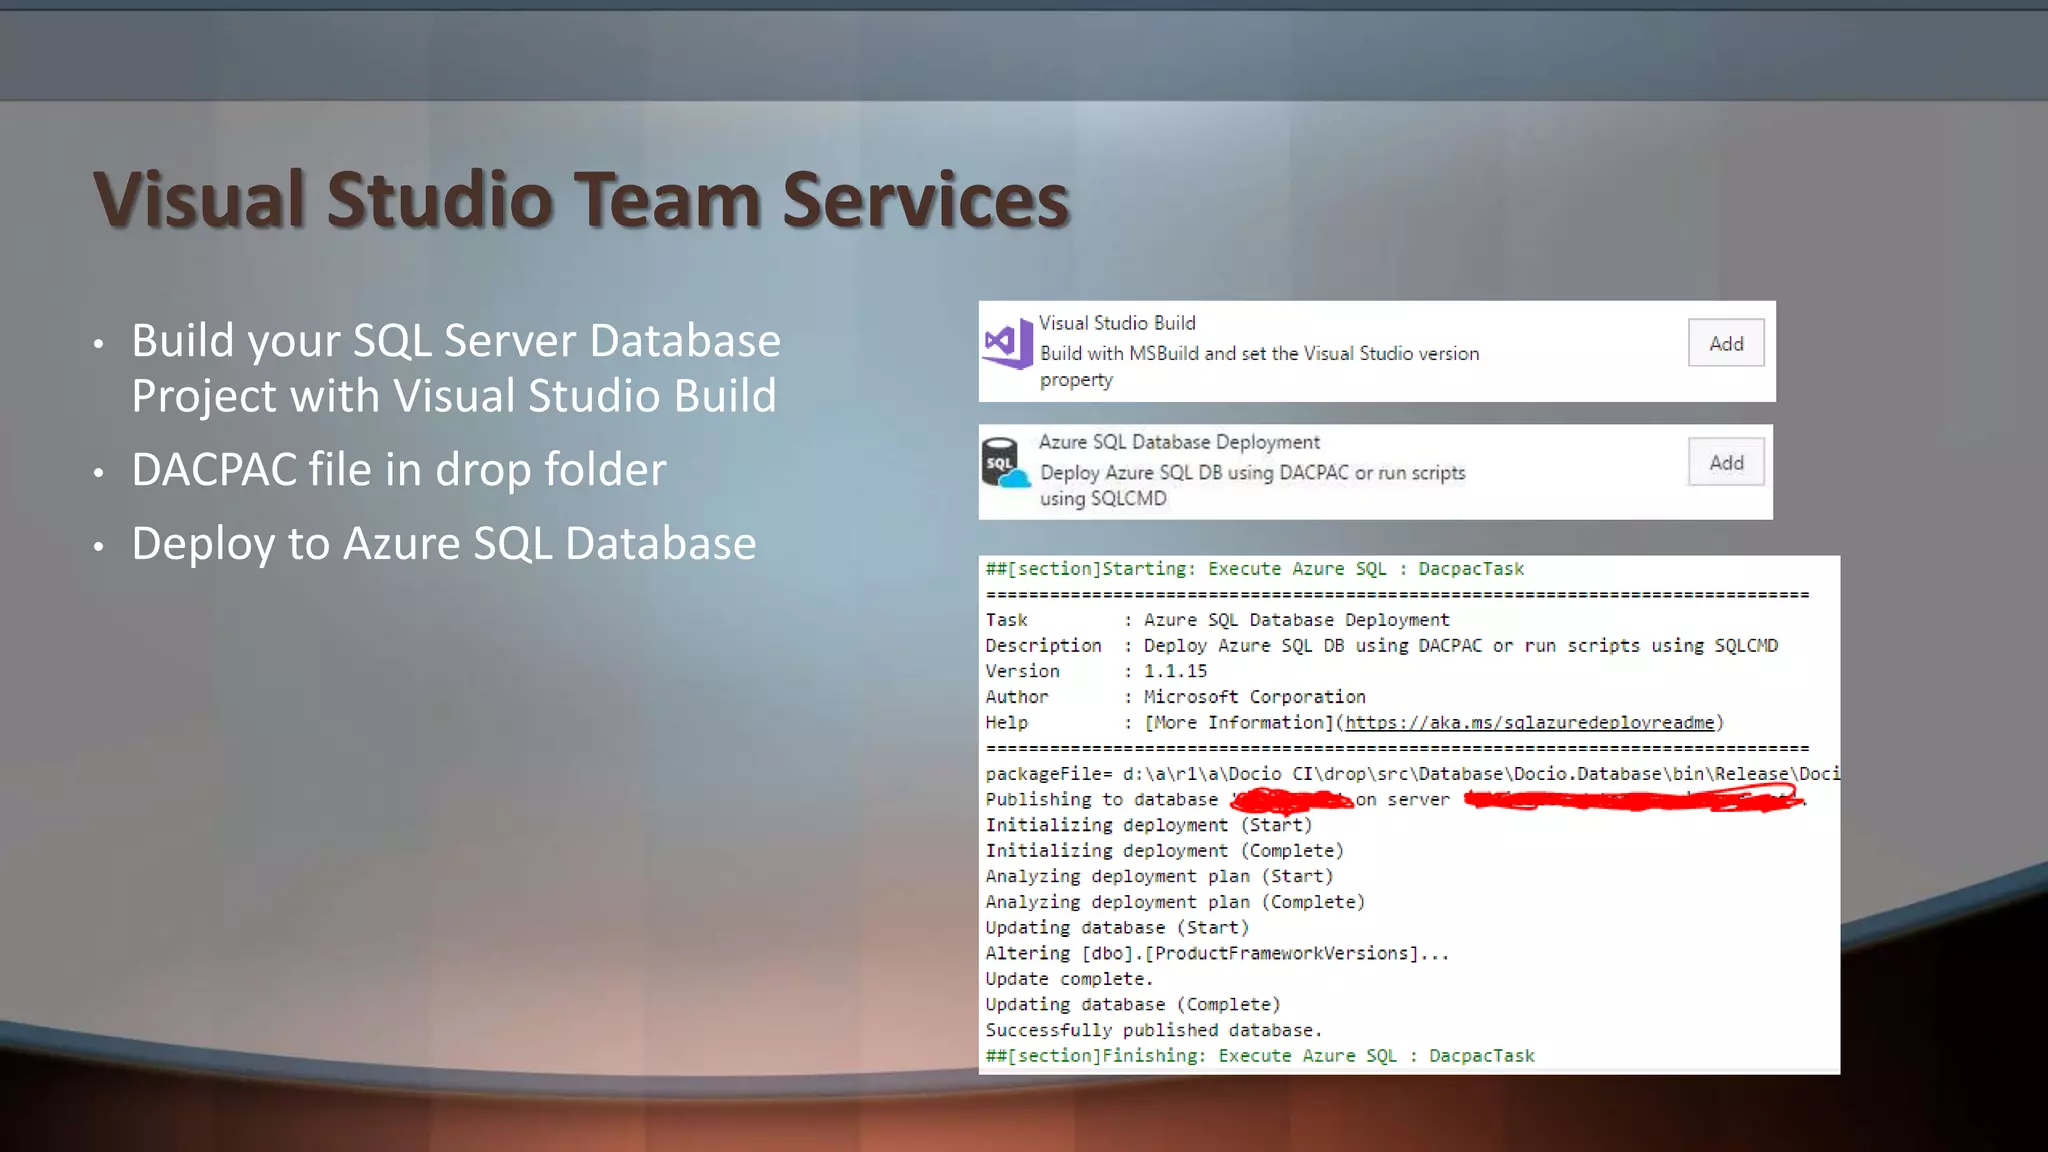Click the slide title 'Visual Studio Team Services'
Screen dimensions: 2048x1152
point(581,199)
